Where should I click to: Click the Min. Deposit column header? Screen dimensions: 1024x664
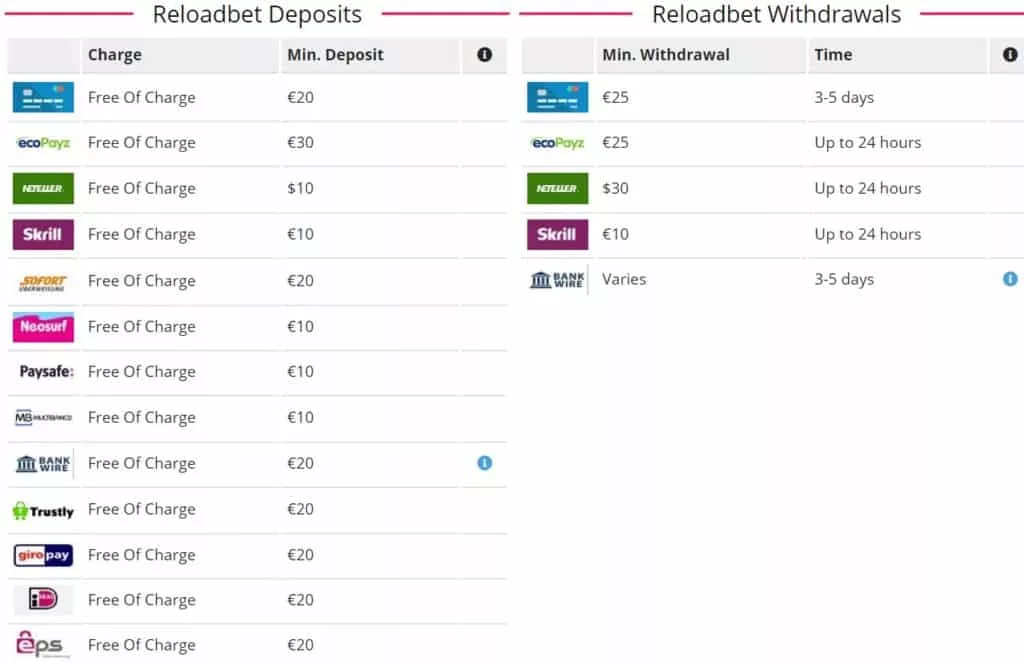(335, 55)
